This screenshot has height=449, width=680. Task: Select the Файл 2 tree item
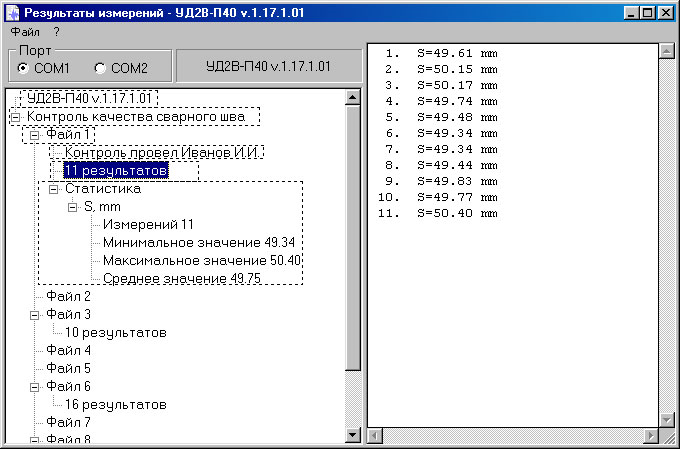point(69,296)
